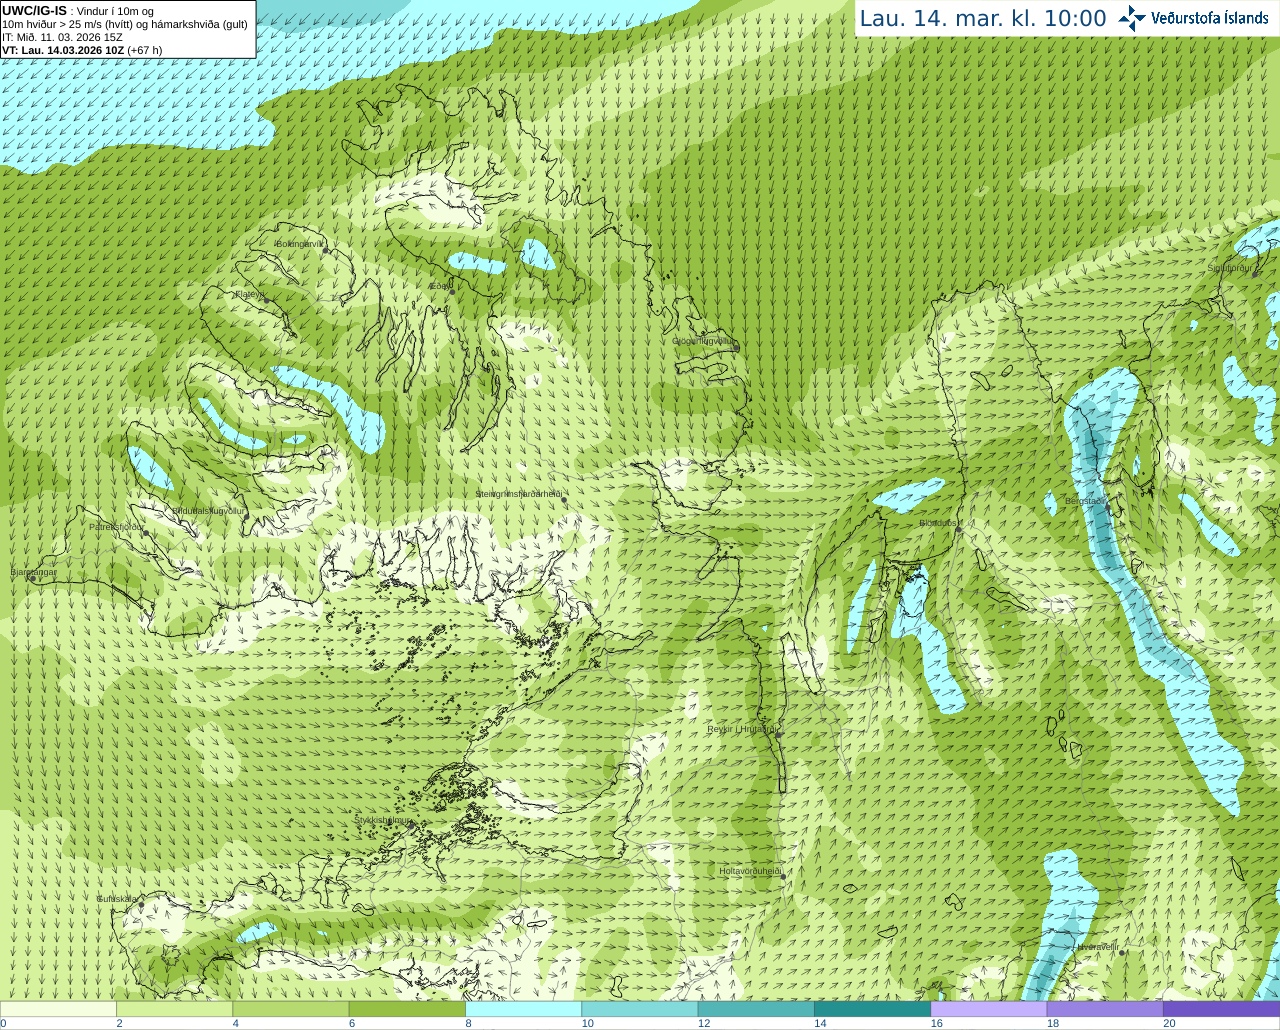Screen dimensions: 1280x1030
Task: Click the 'Reykir í Hrútafirði' place label
Action: (742, 729)
